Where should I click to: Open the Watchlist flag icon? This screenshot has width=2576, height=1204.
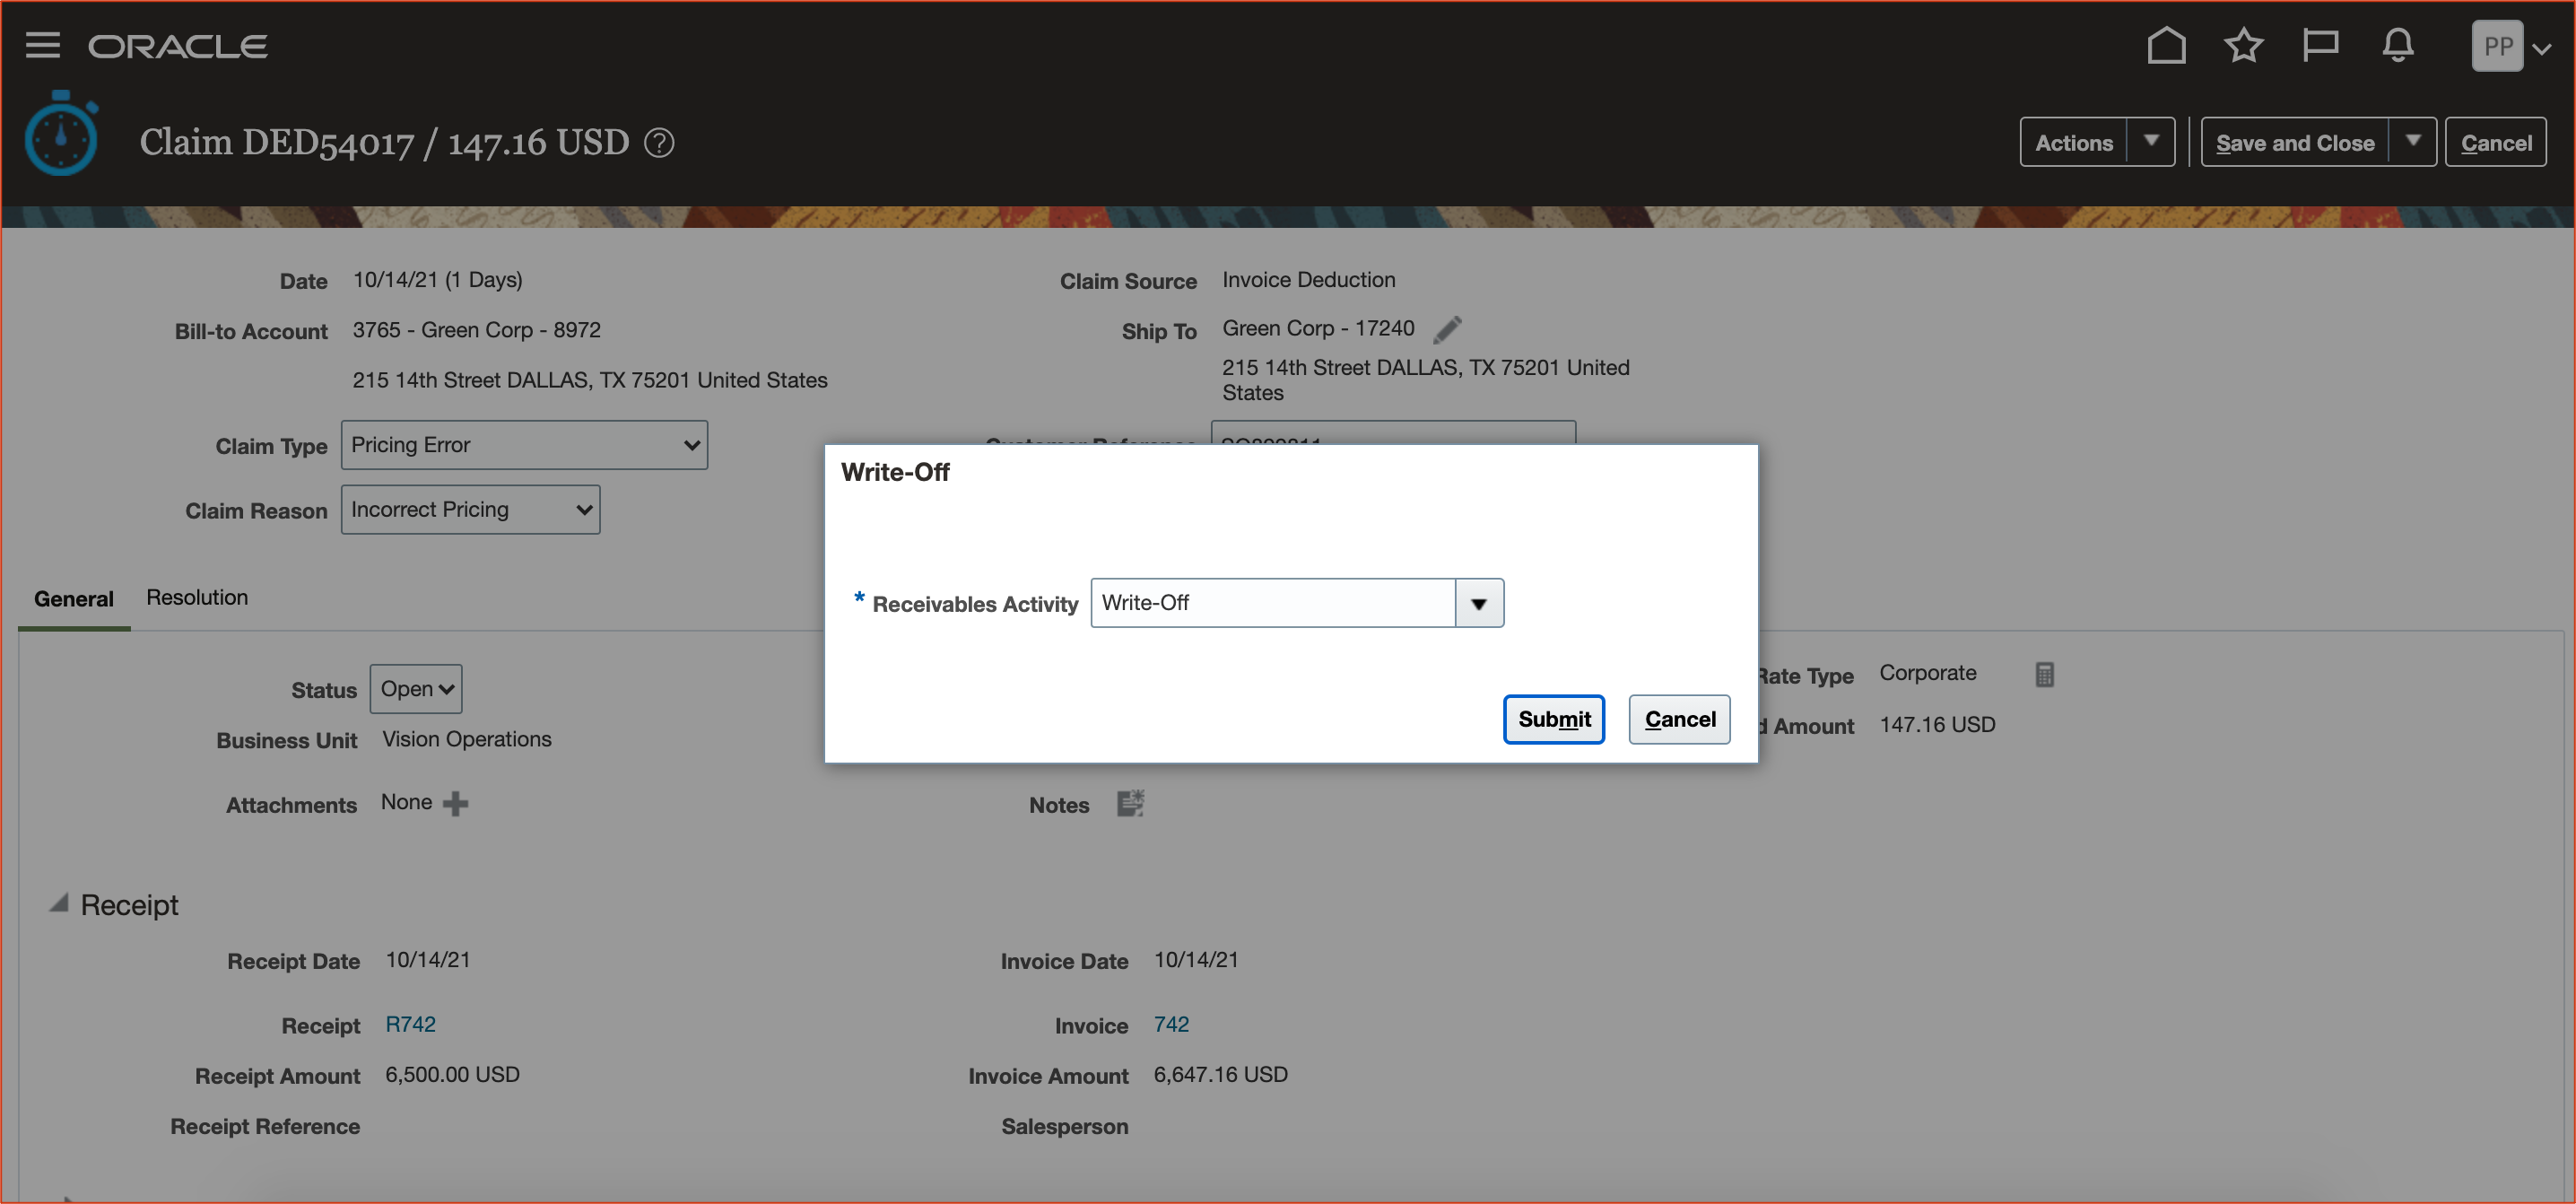pyautogui.click(x=2320, y=46)
